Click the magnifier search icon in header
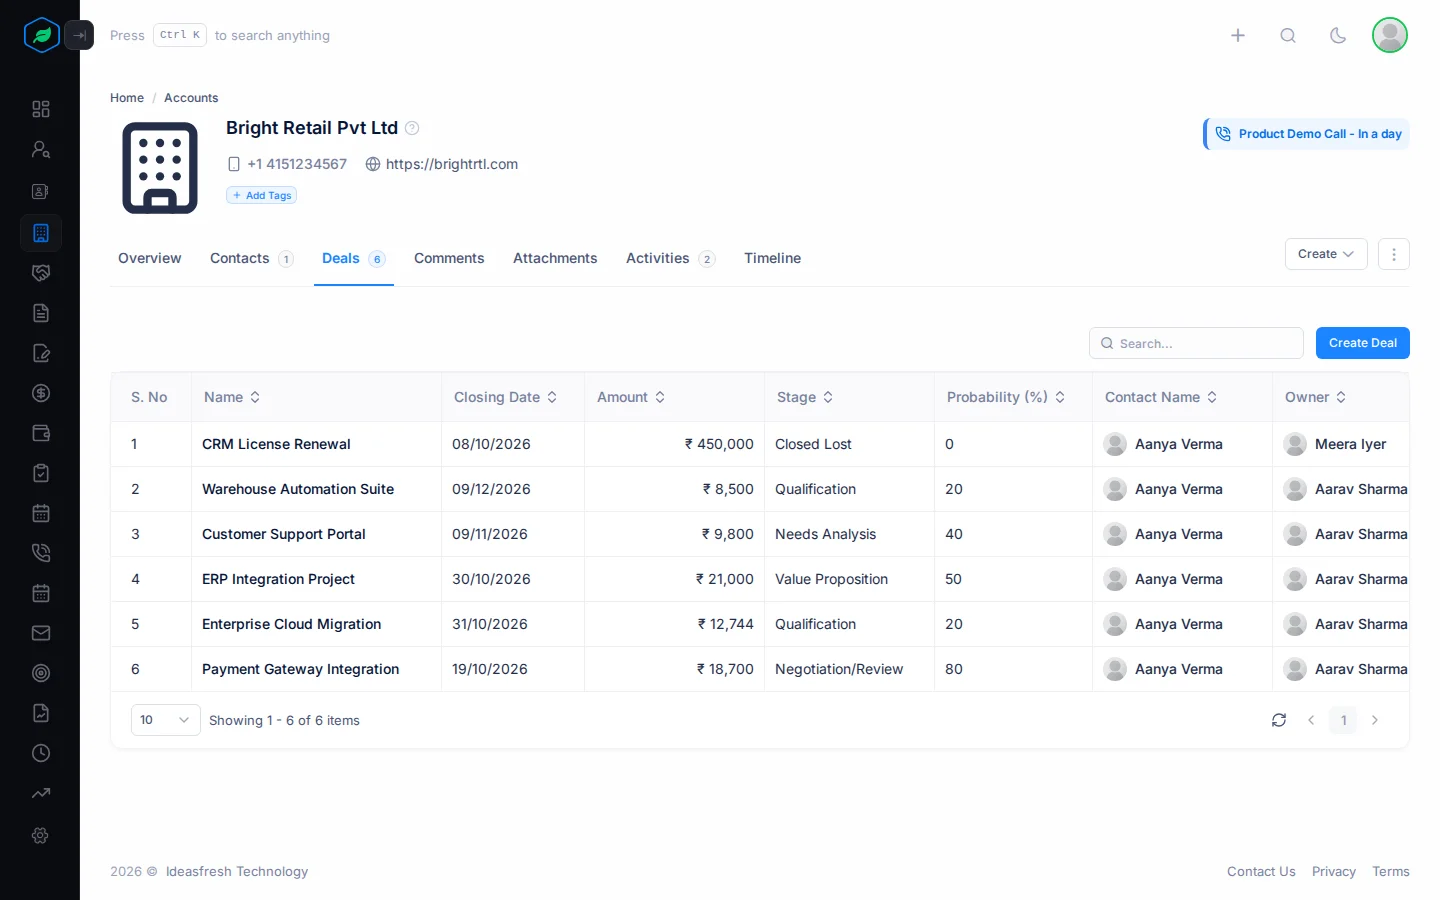 pyautogui.click(x=1288, y=35)
